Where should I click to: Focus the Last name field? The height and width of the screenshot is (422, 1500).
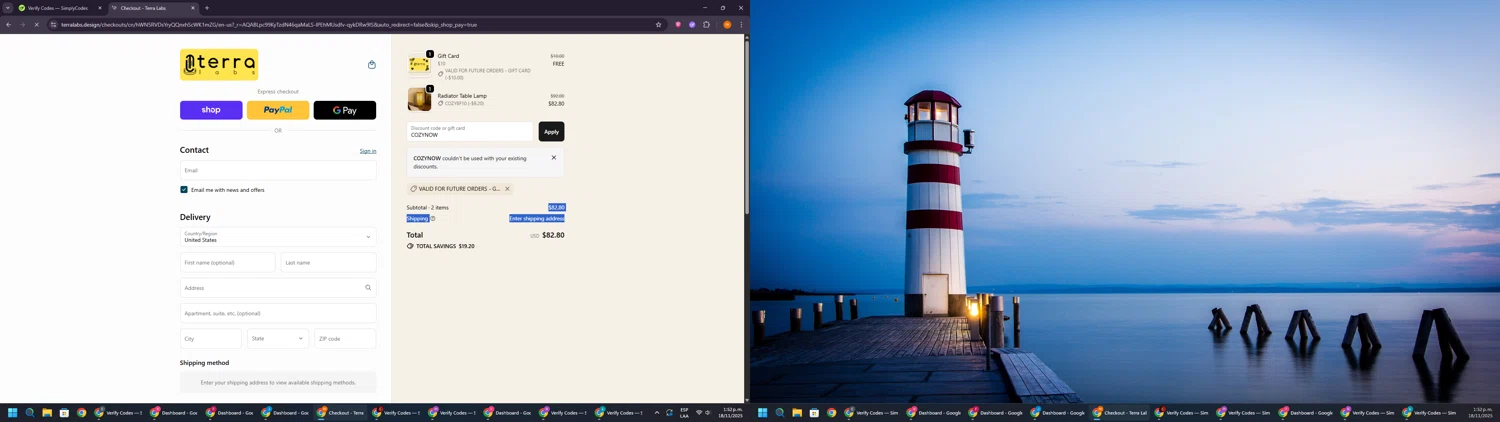(329, 262)
